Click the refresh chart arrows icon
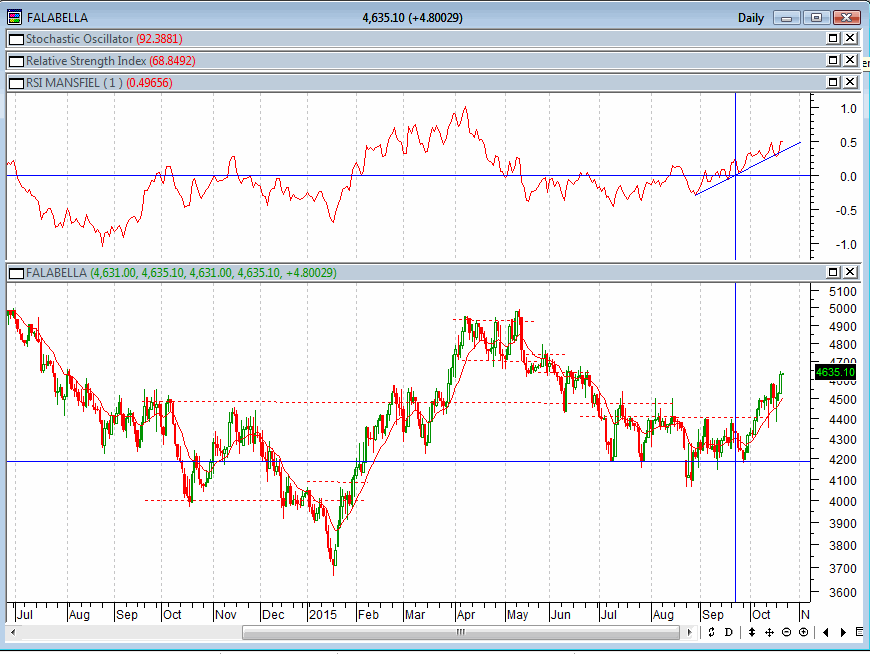 (712, 633)
